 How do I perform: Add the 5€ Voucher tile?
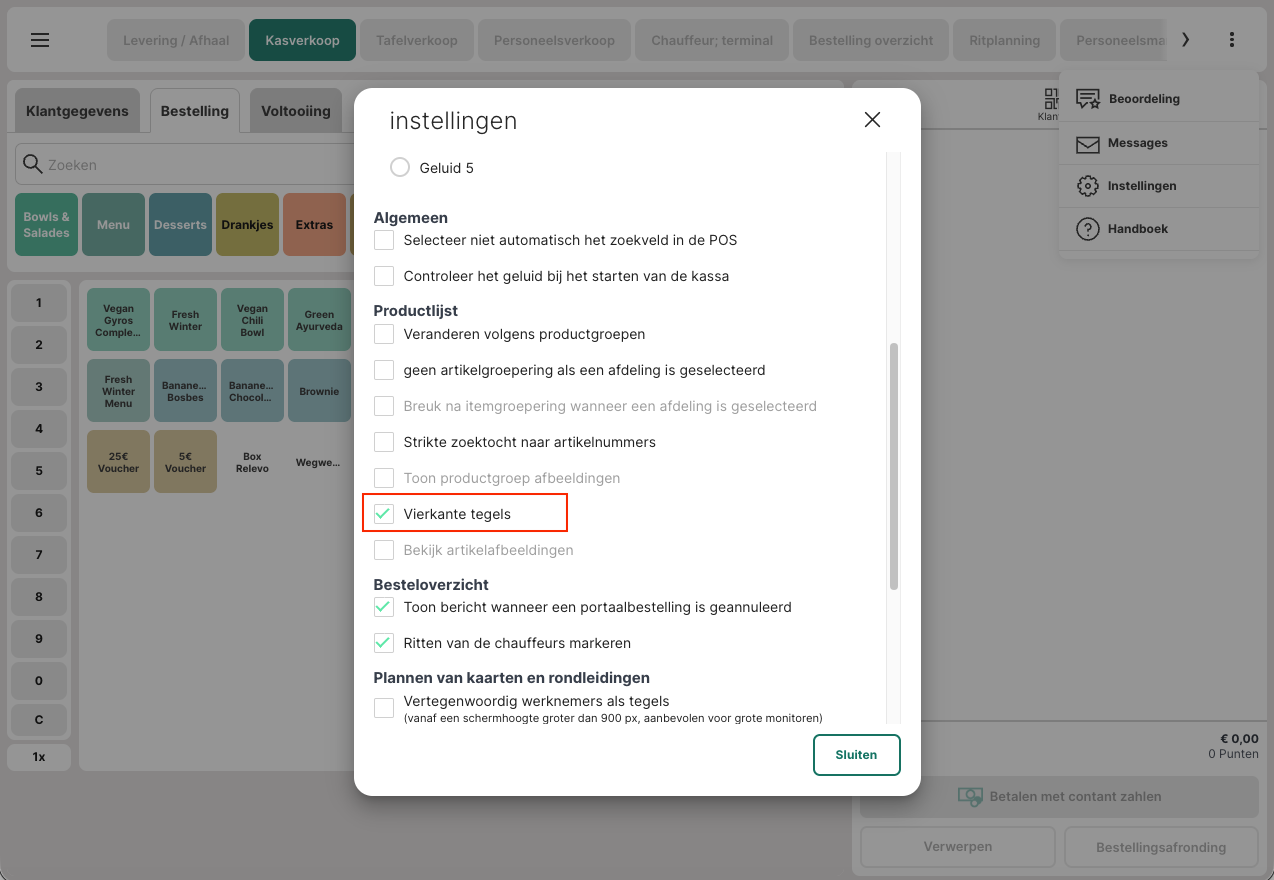(185, 462)
